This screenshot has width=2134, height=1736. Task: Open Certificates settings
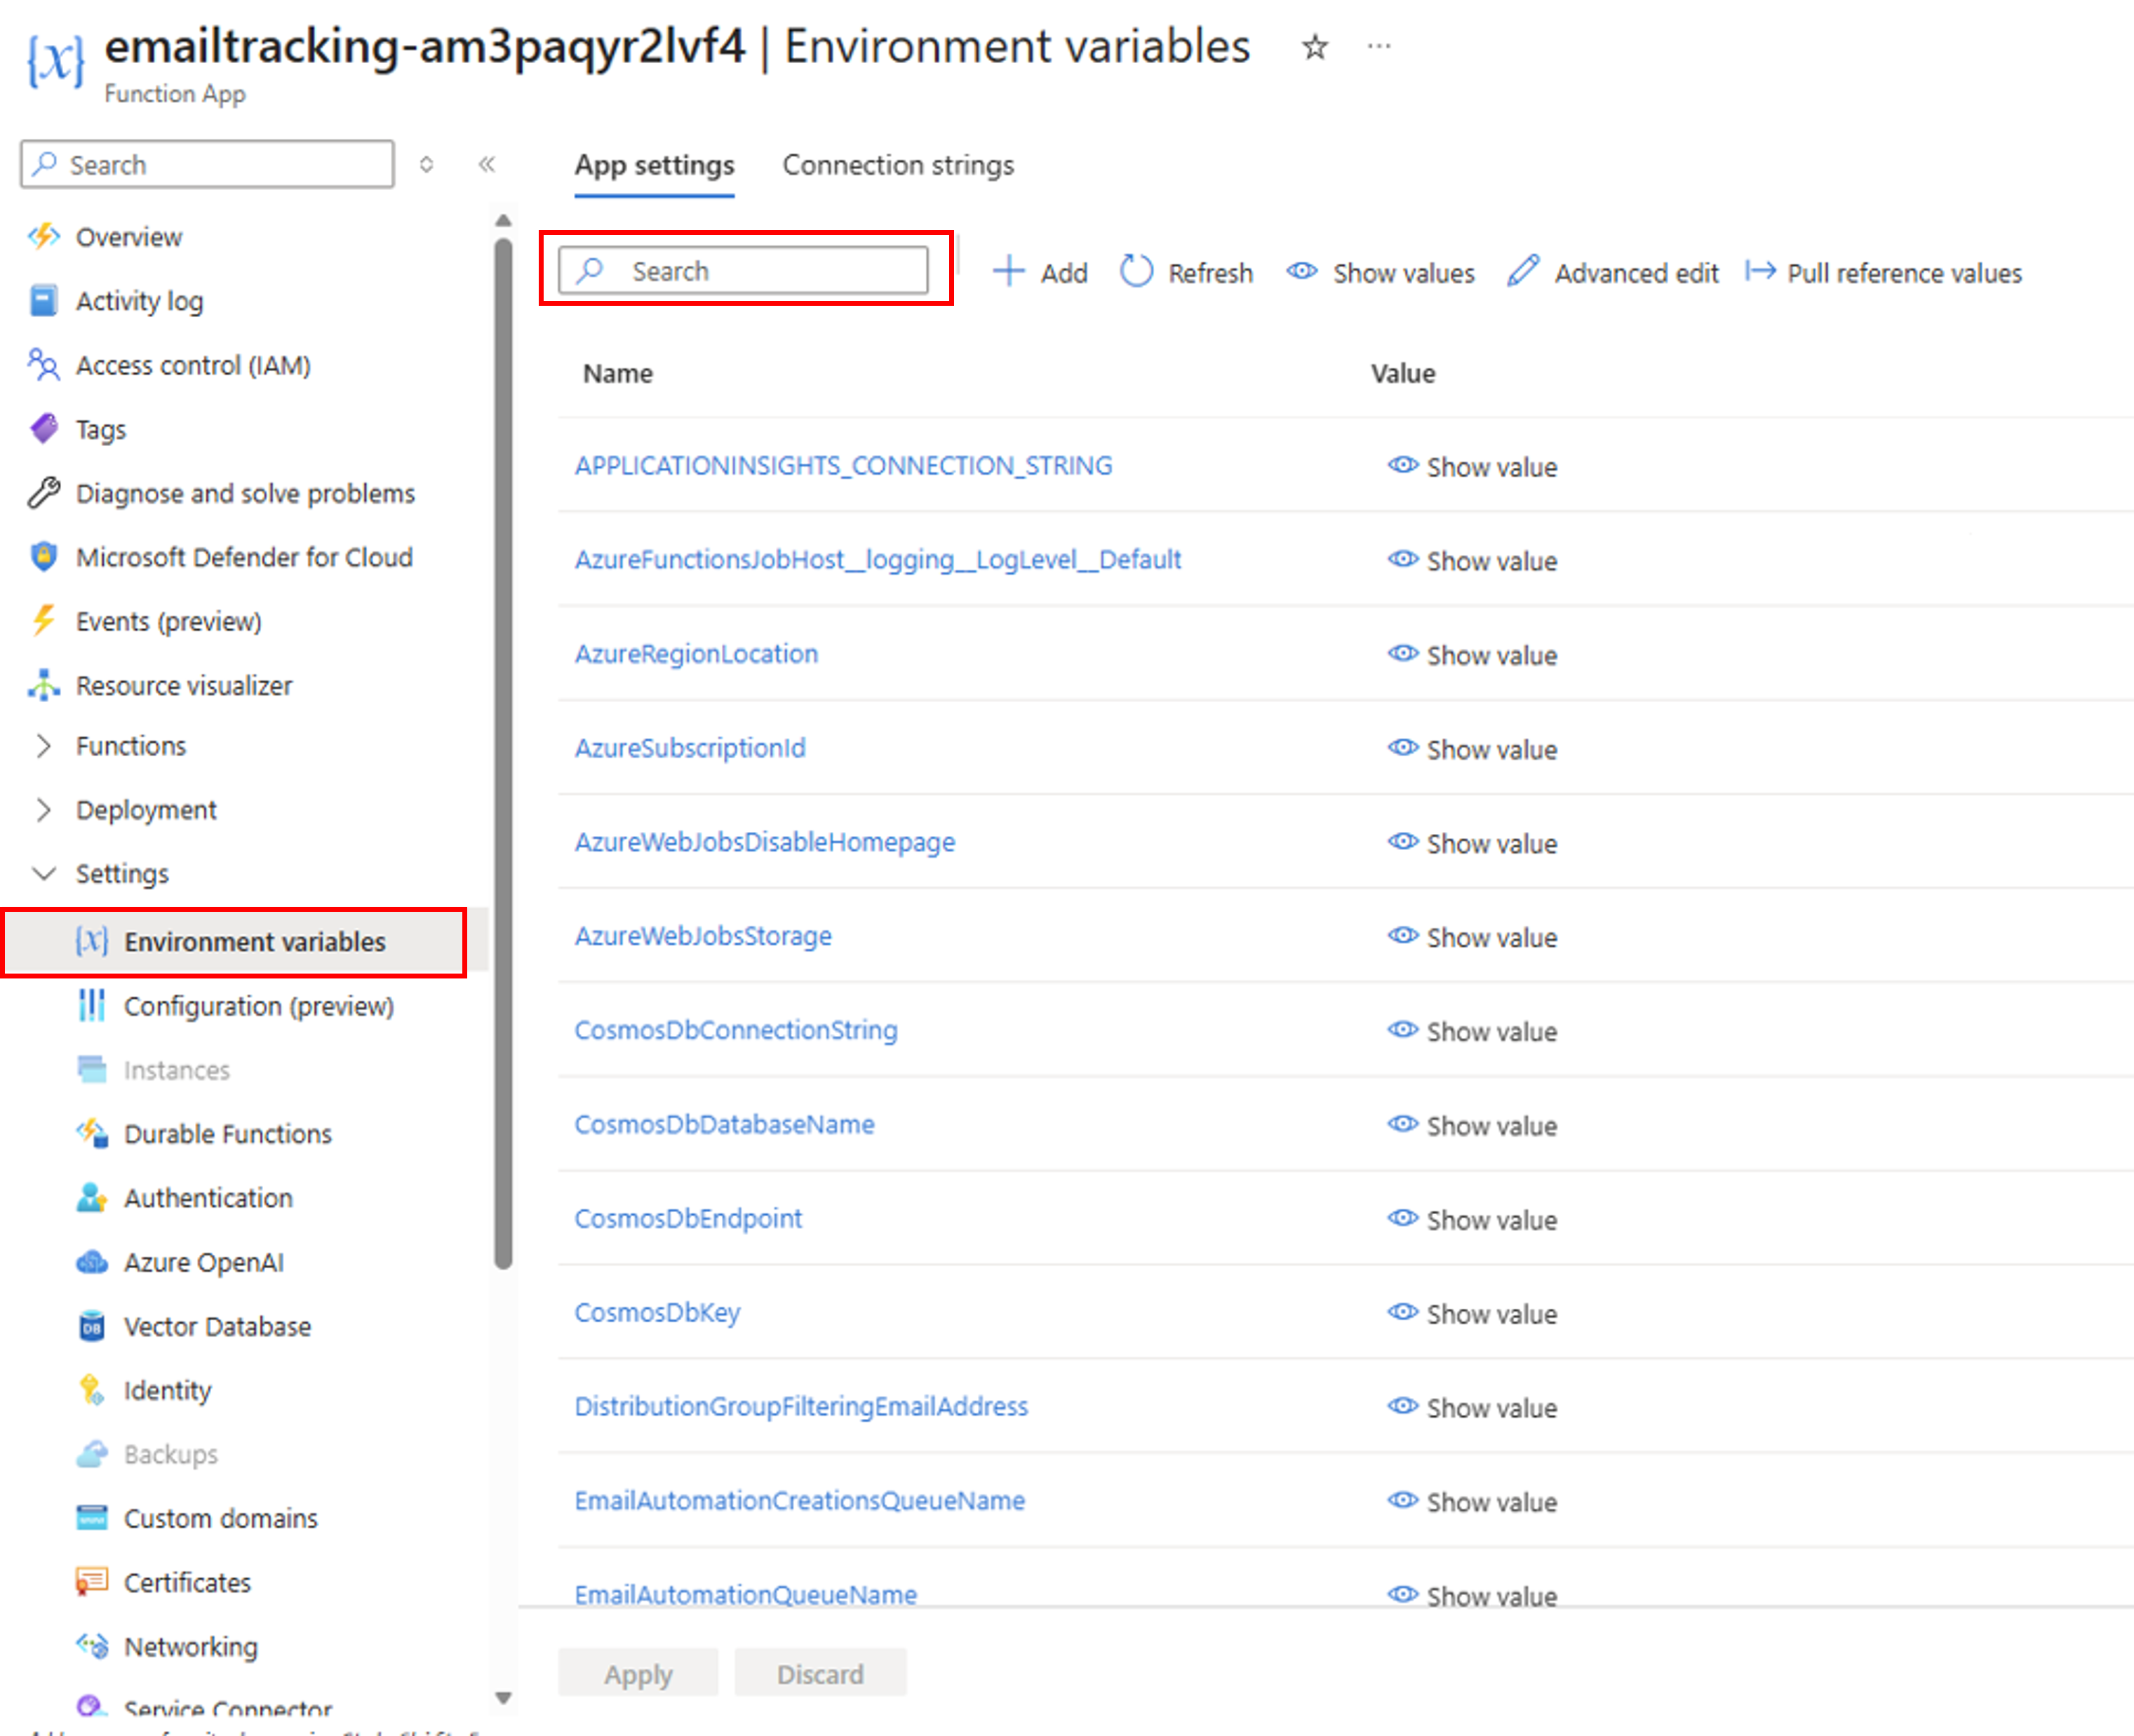click(x=187, y=1582)
